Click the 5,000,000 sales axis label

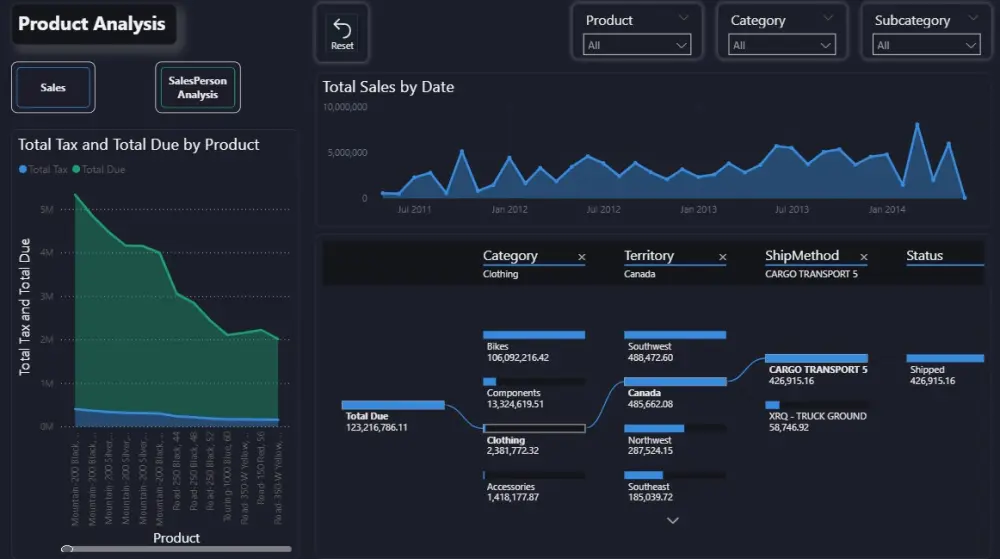[348, 152]
